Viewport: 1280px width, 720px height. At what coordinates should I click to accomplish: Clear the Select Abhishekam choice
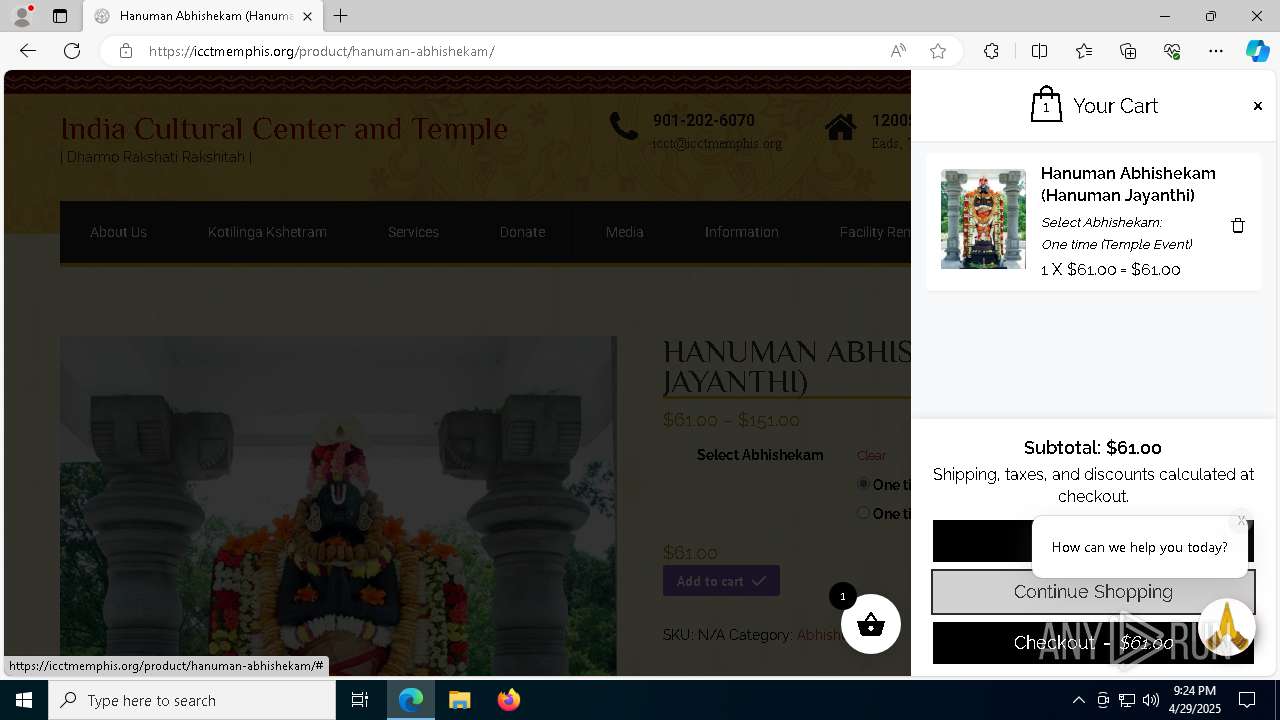click(x=871, y=455)
